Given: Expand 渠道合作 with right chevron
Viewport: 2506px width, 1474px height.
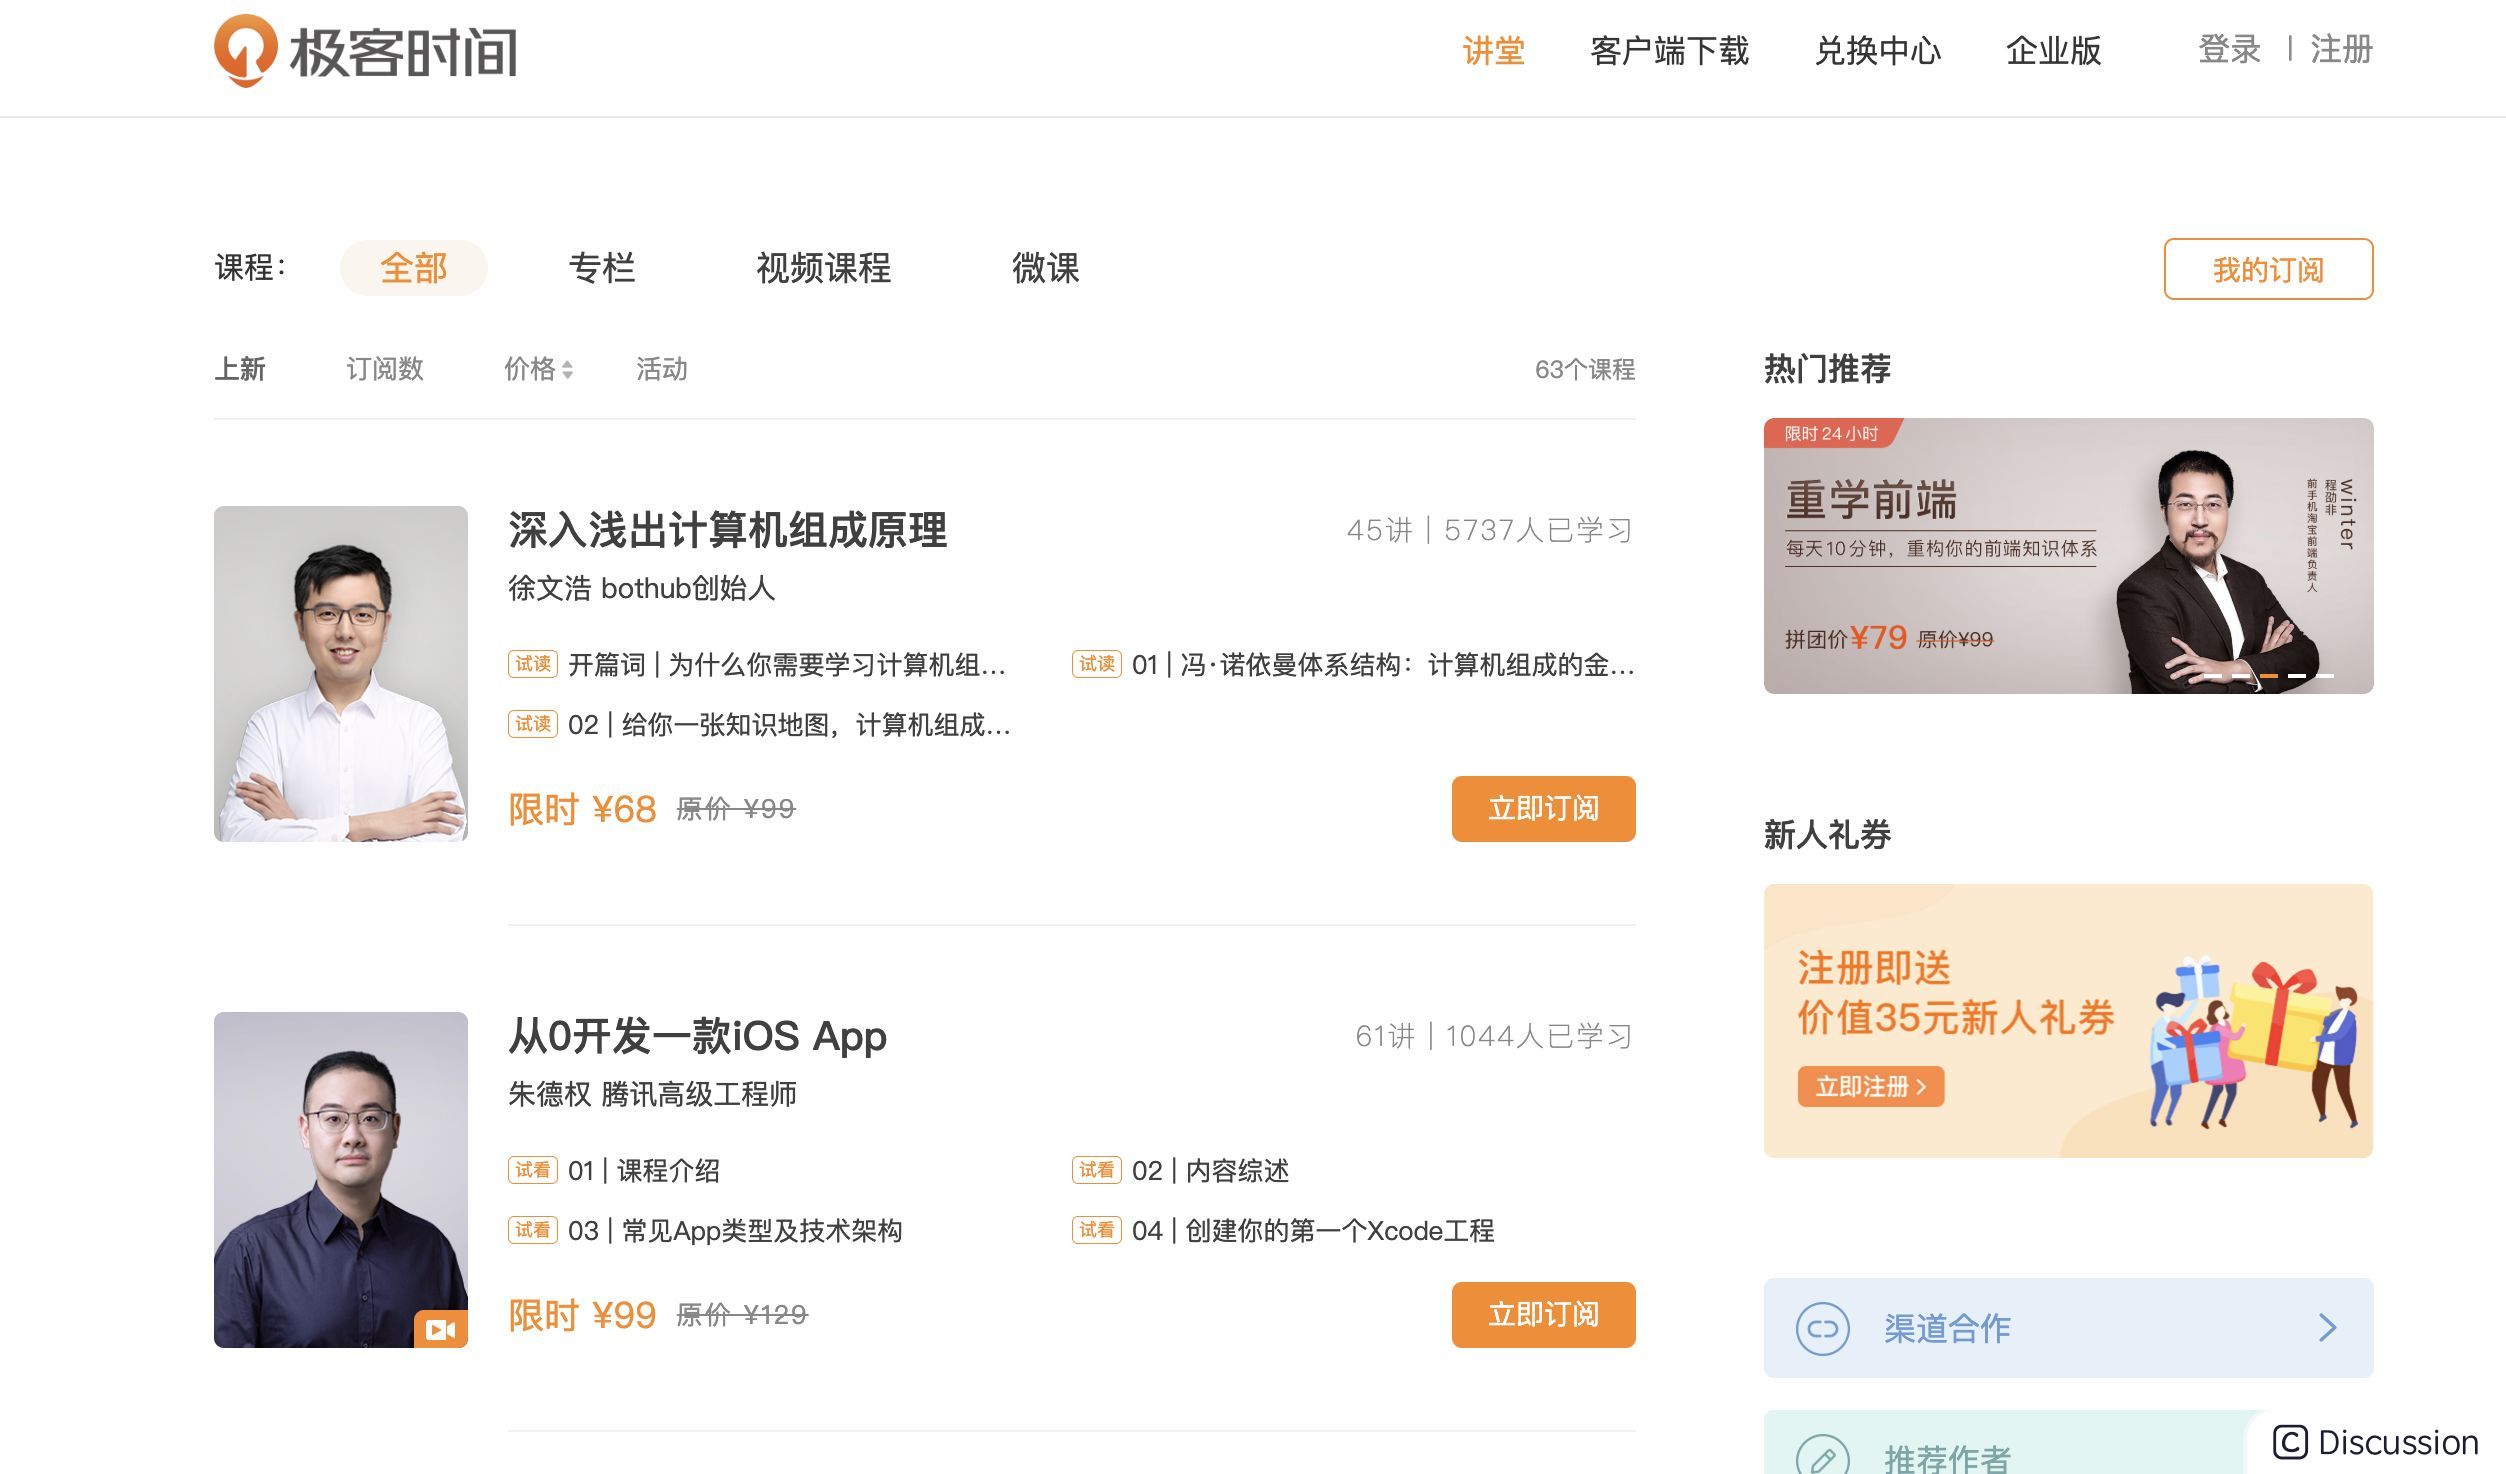Looking at the screenshot, I should [x=2327, y=1328].
